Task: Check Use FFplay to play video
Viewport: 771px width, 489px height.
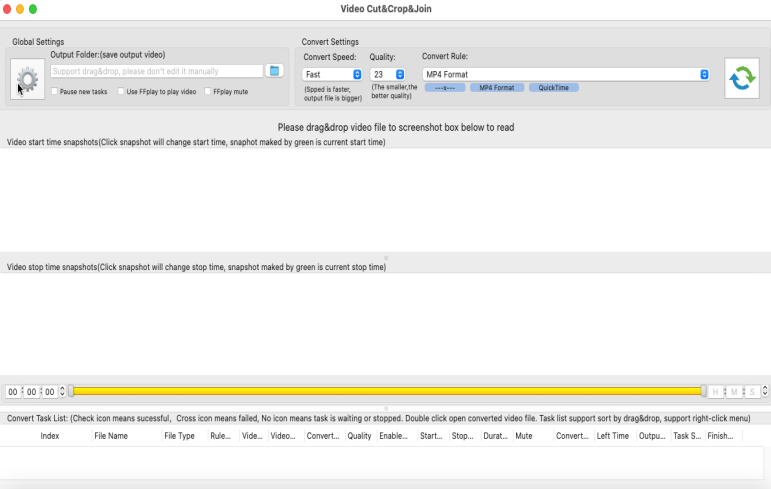Action: pos(121,92)
